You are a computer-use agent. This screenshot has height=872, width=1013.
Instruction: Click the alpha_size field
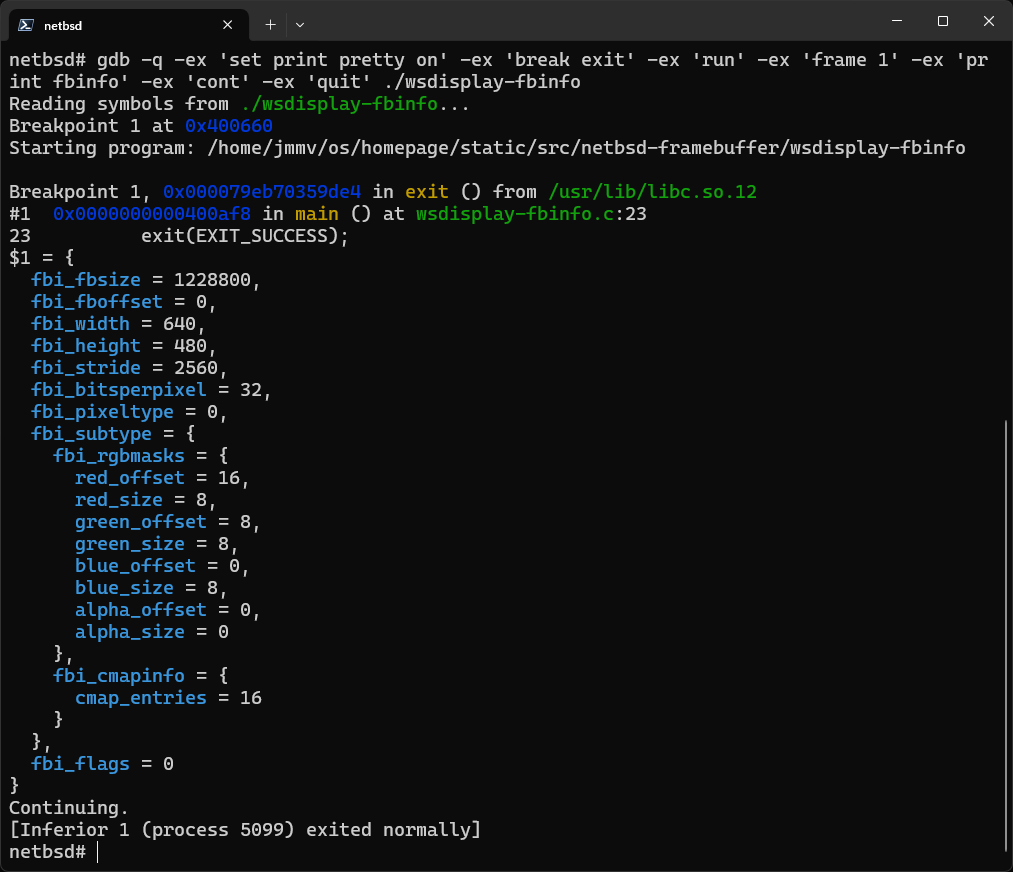click(130, 631)
